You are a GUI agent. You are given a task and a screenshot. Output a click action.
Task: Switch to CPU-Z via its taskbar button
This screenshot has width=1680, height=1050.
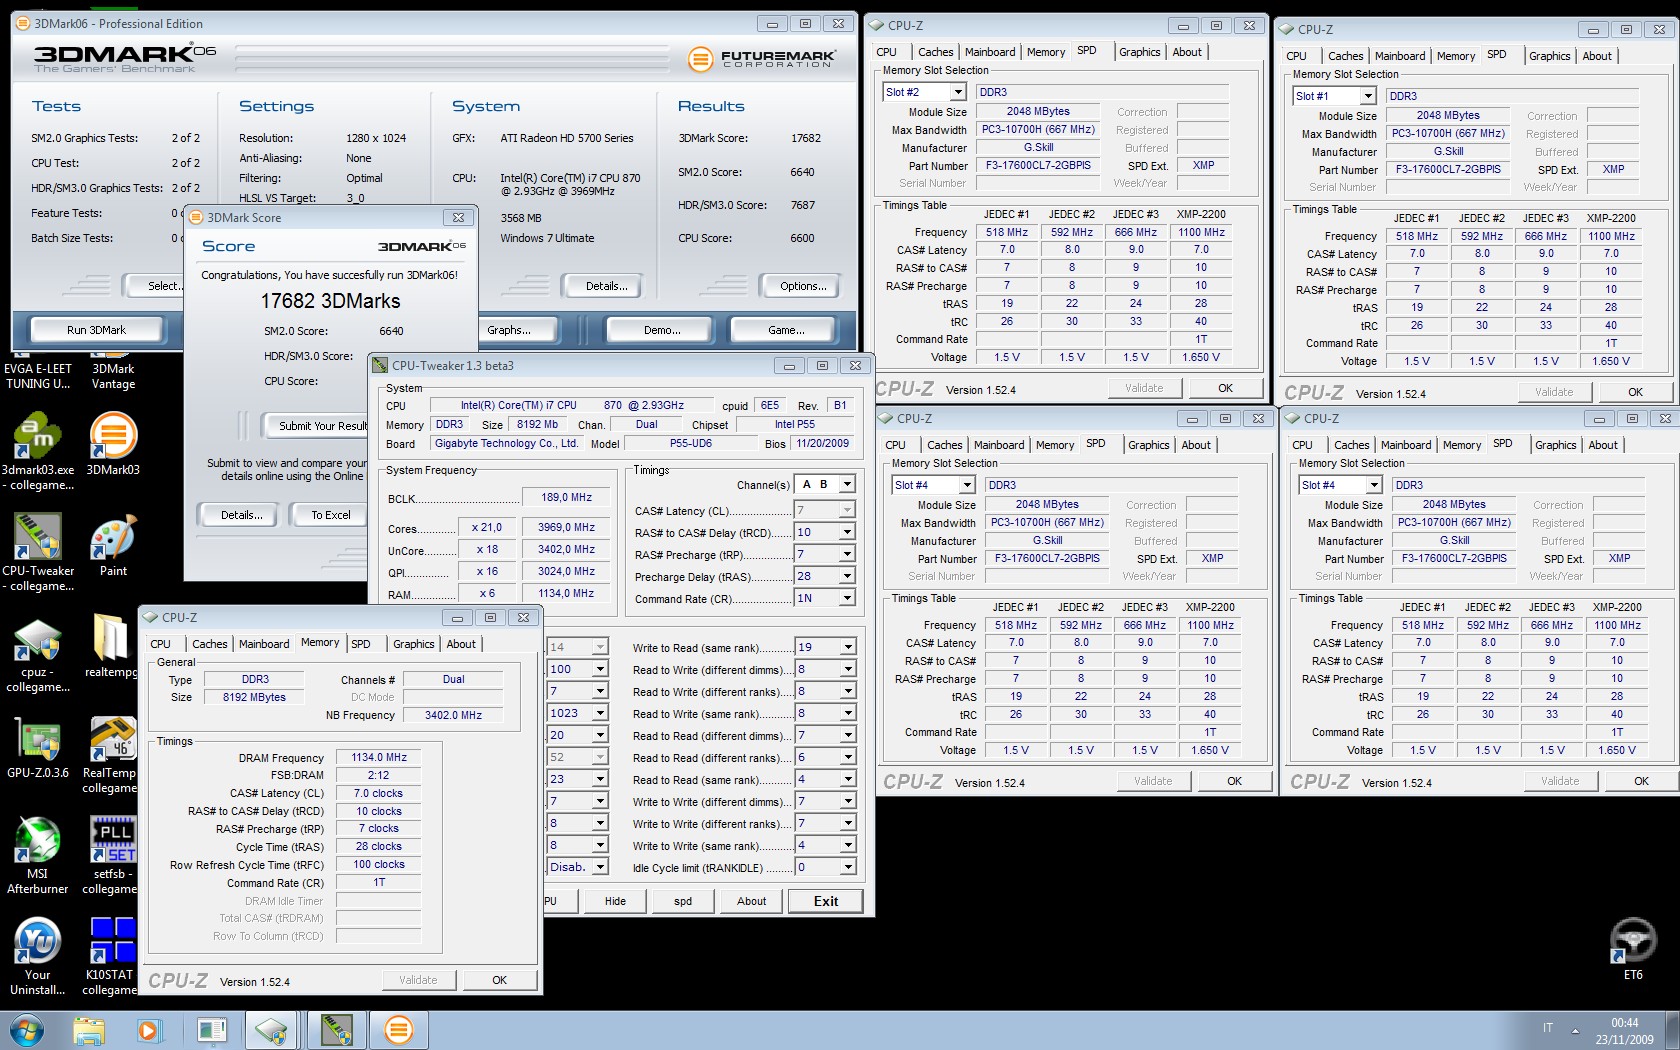click(x=271, y=1029)
